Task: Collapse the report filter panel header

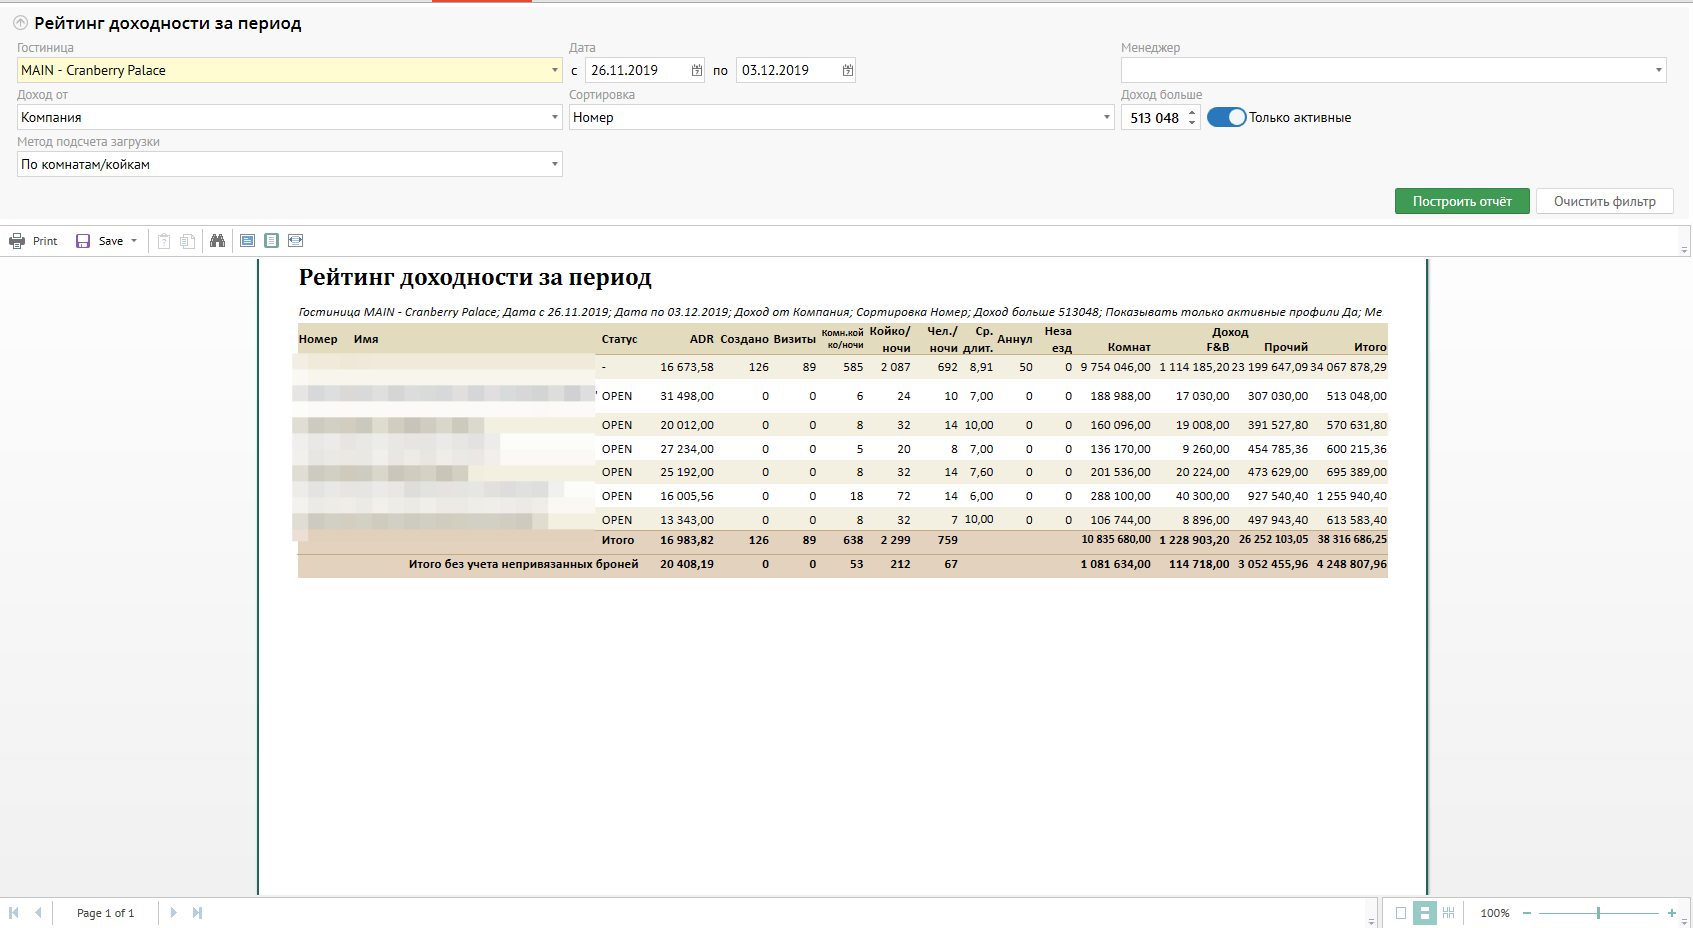Action: click(20, 23)
